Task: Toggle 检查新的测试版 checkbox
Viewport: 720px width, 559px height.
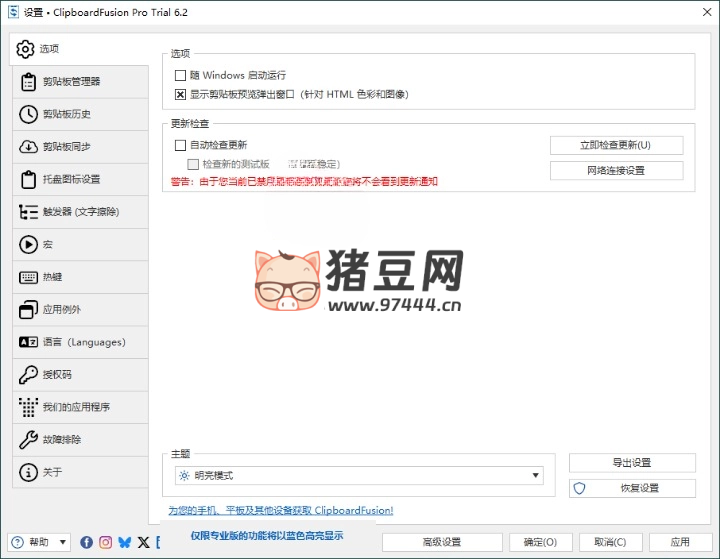Action: pos(193,164)
